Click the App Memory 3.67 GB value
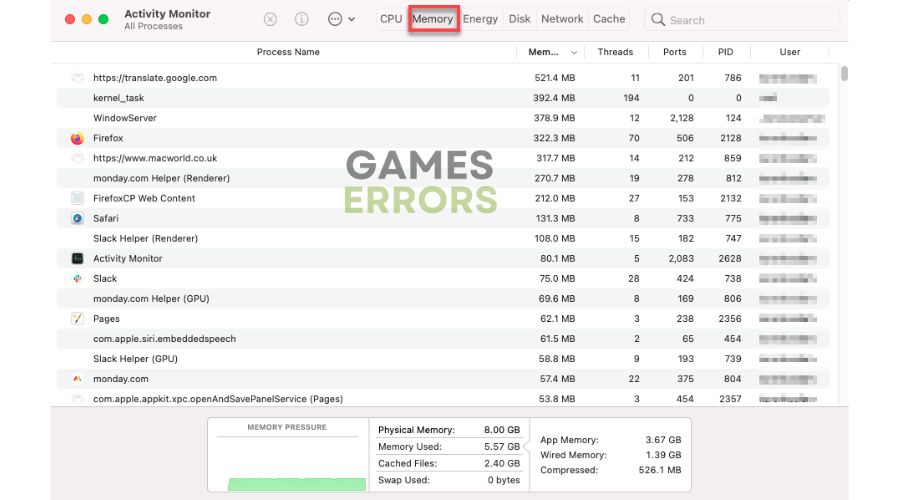This screenshot has width=900, height=500. (663, 440)
